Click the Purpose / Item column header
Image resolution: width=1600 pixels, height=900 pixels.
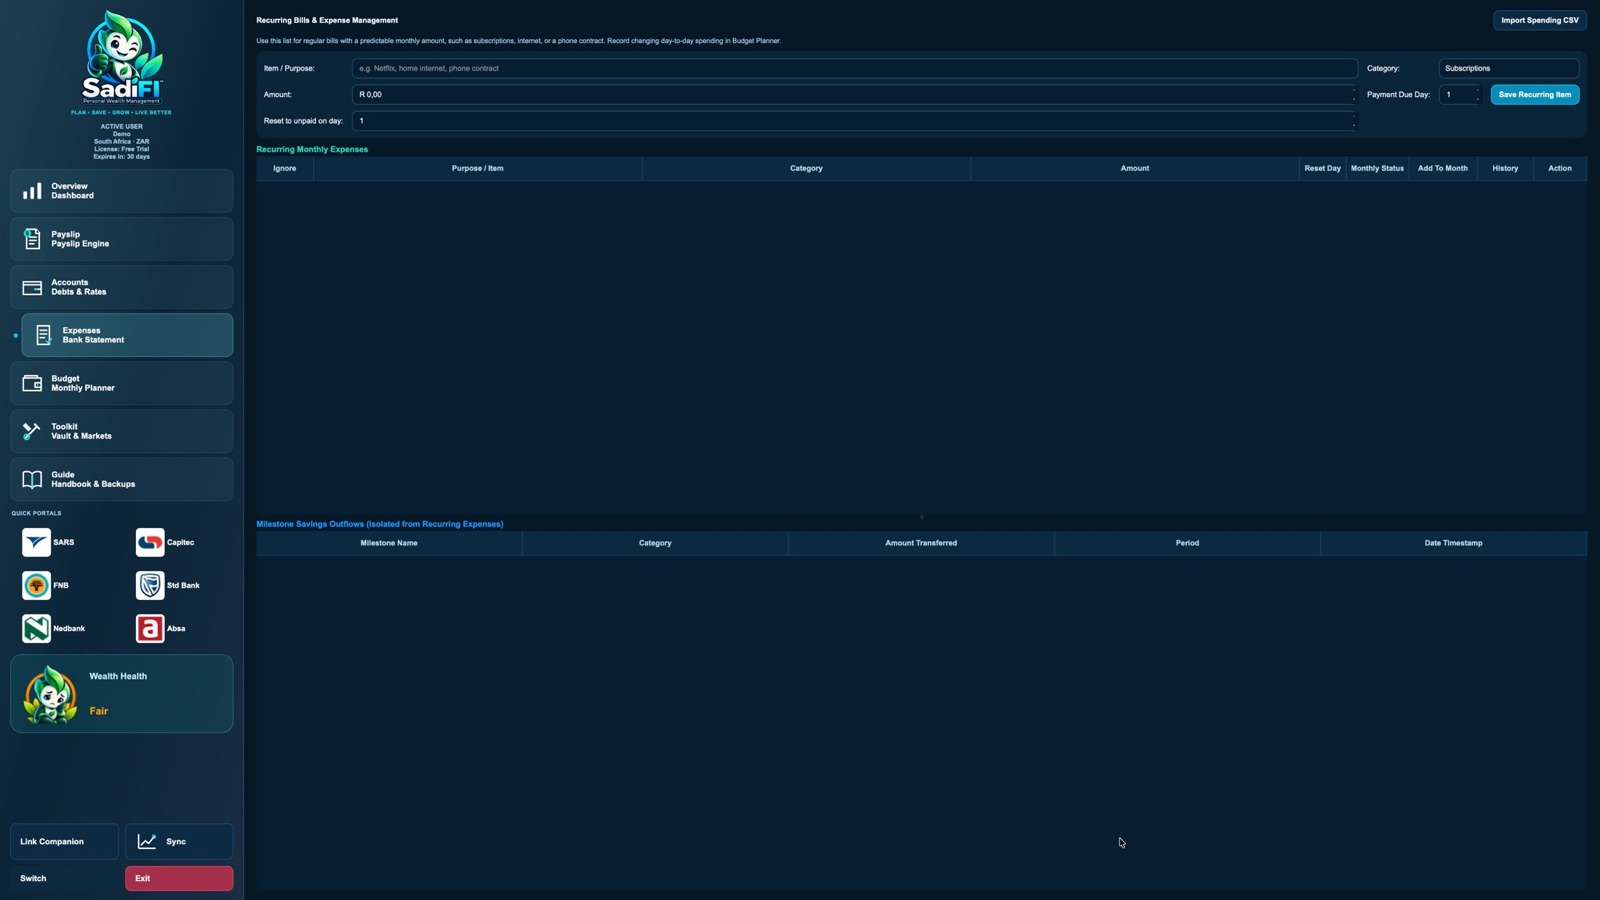[x=478, y=168]
